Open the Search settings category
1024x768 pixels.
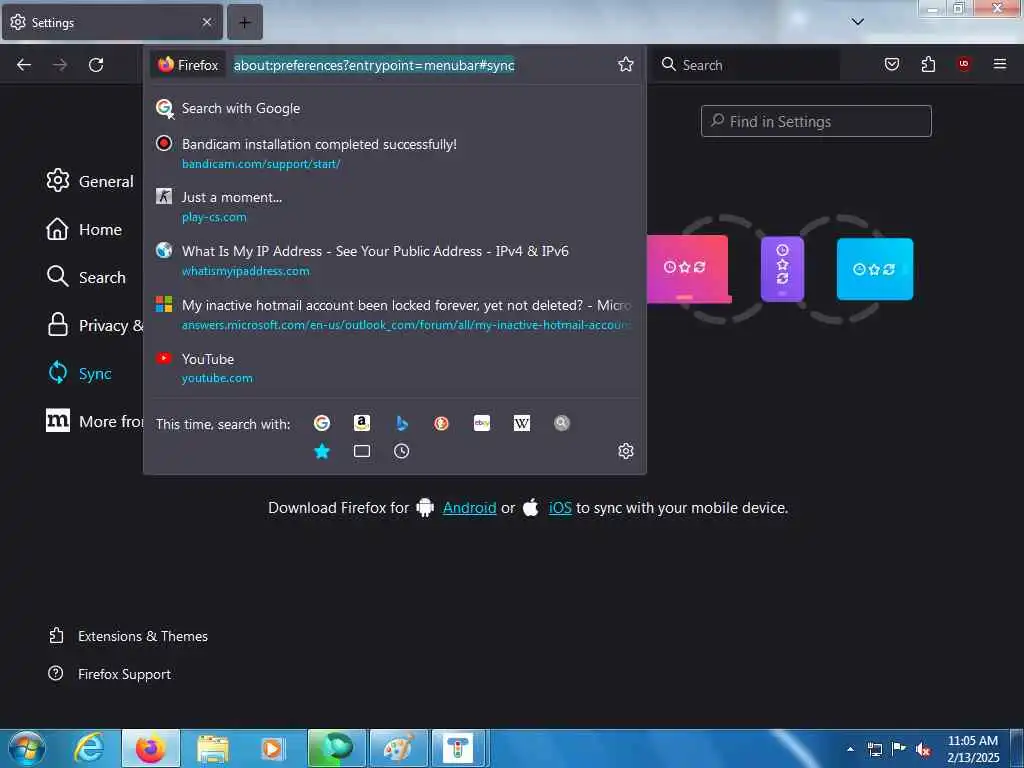click(x=86, y=277)
